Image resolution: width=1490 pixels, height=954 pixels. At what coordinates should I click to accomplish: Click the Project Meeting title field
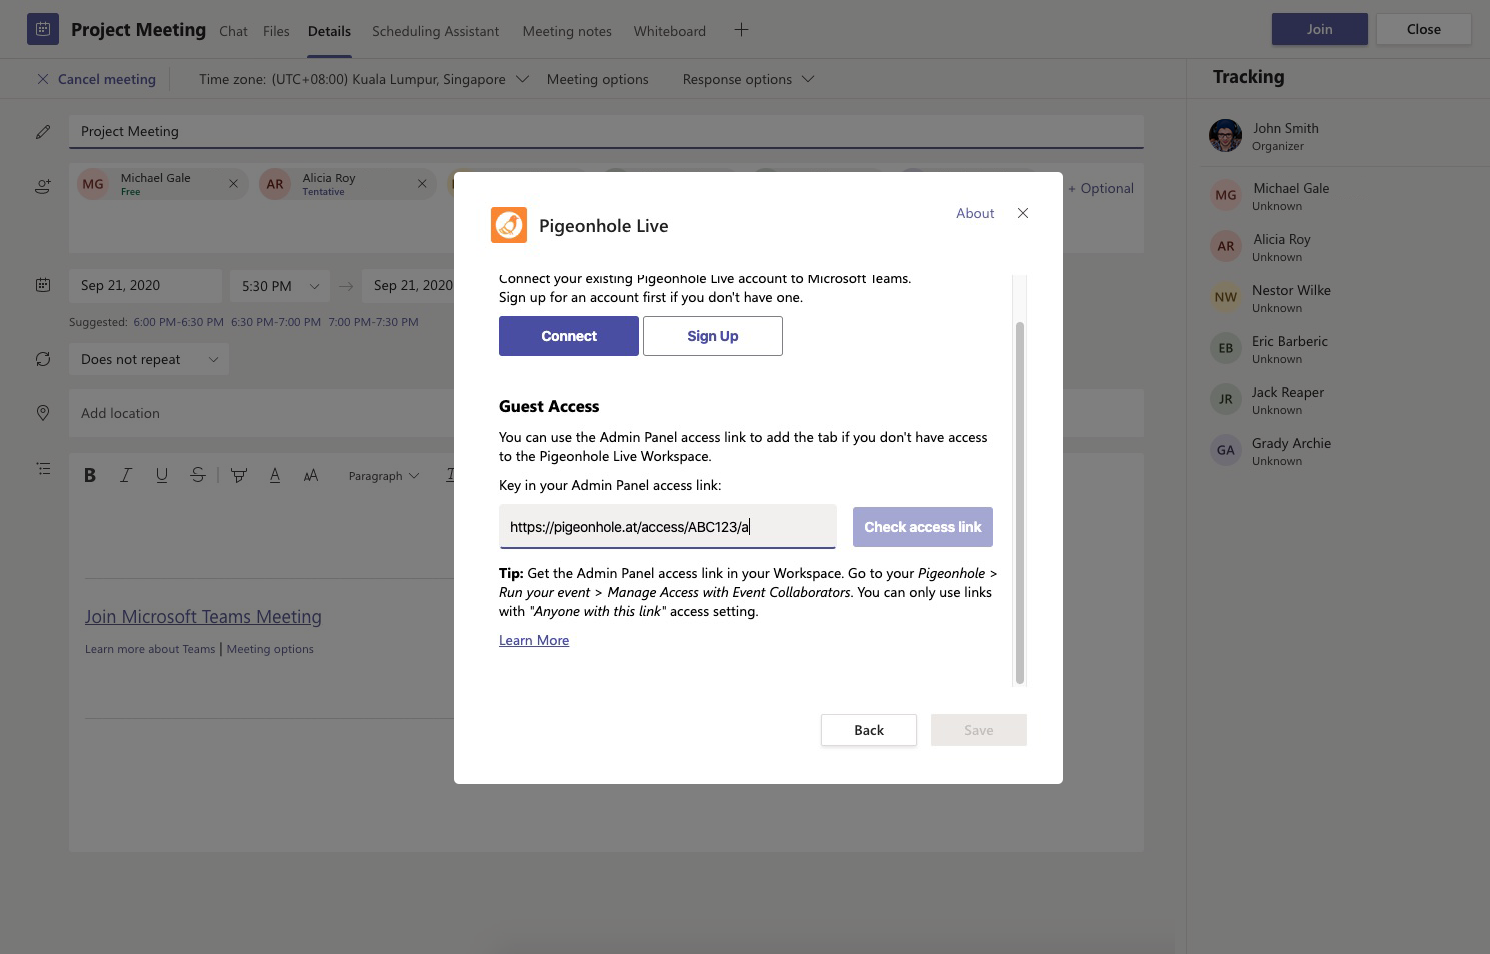pyautogui.click(x=606, y=131)
